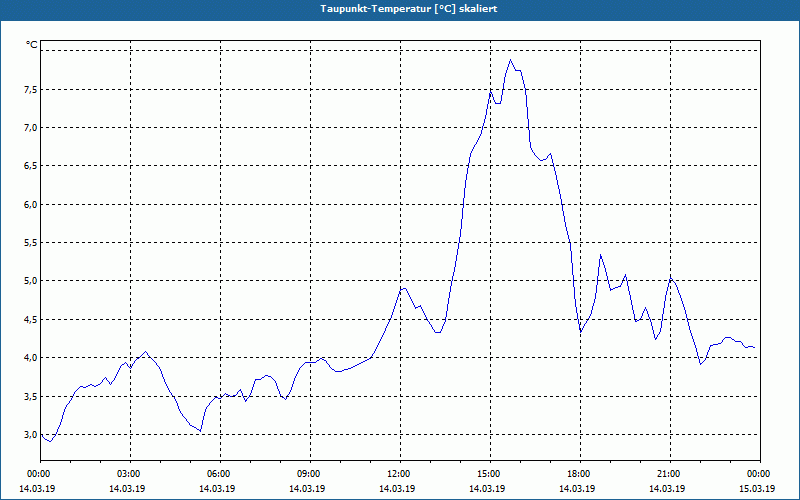The image size is (800, 500).
Task: Click the 09:00 time axis label
Action: point(310,474)
